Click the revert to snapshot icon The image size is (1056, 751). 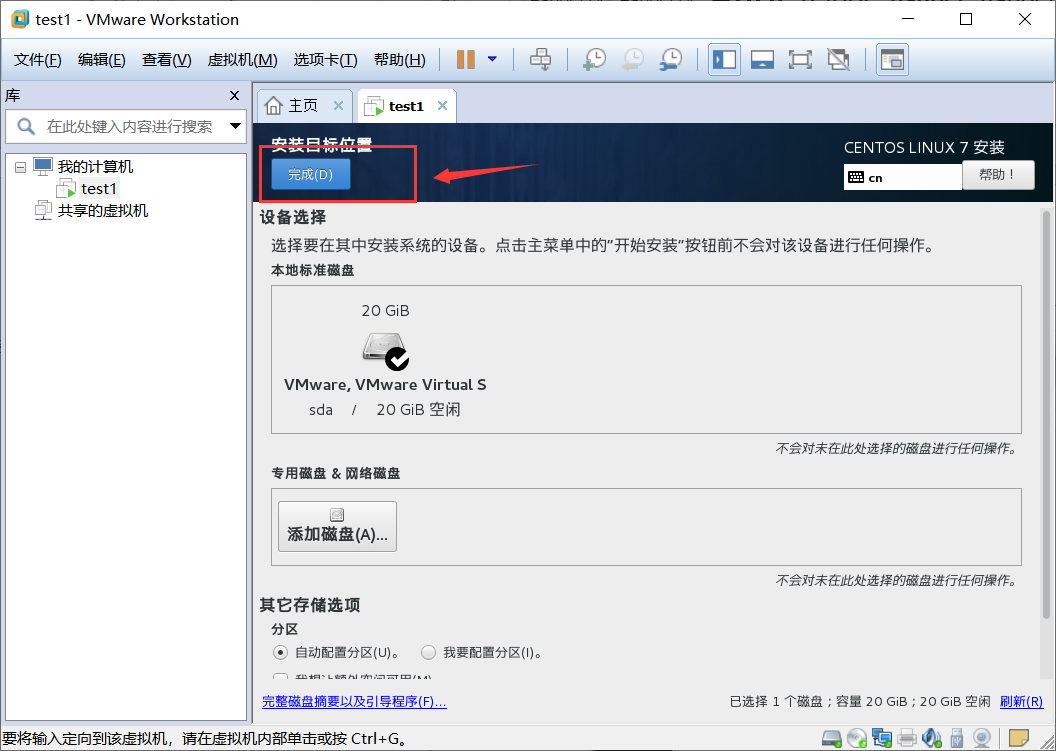pos(632,59)
